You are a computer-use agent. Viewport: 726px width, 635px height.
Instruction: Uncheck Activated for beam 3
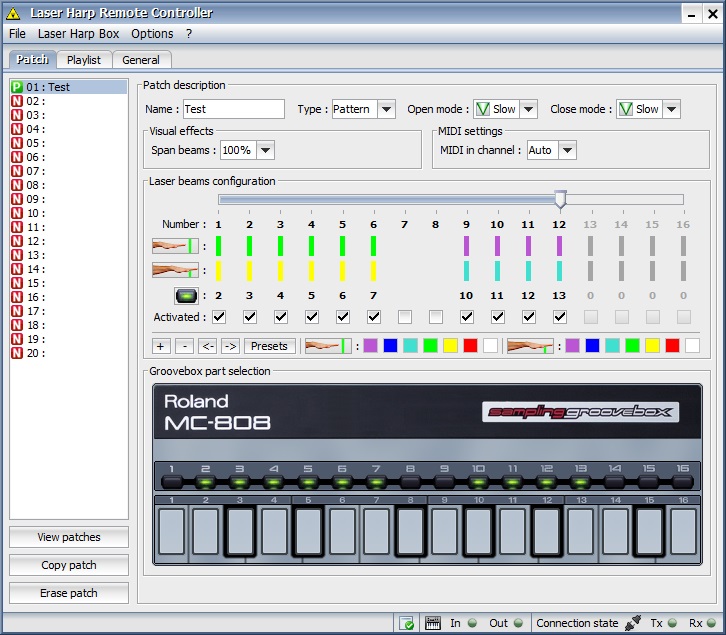[x=281, y=317]
